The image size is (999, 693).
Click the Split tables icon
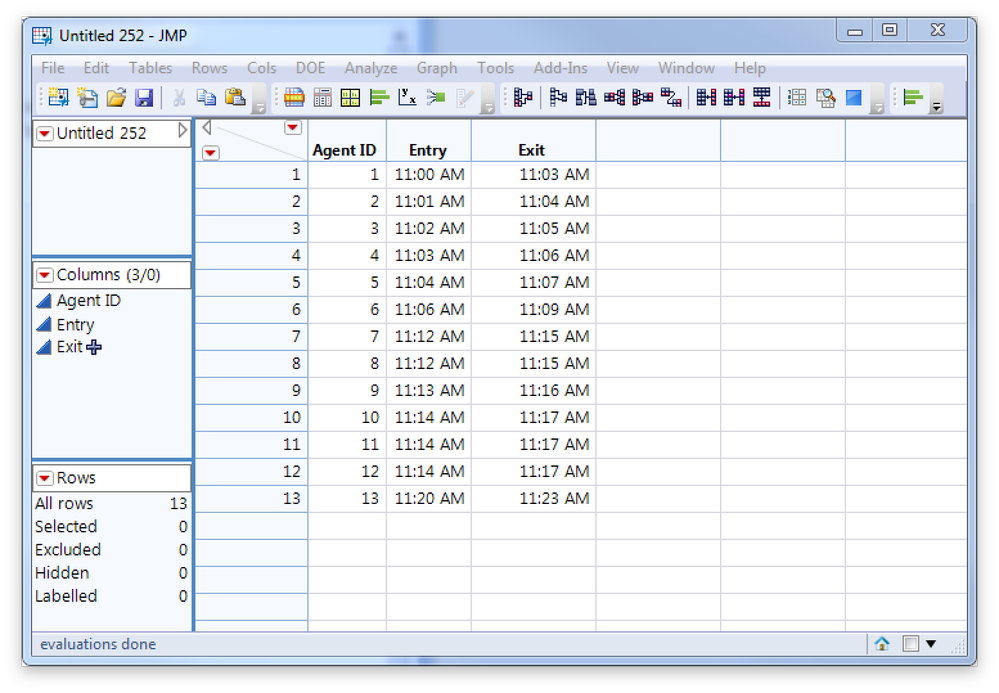click(642, 97)
